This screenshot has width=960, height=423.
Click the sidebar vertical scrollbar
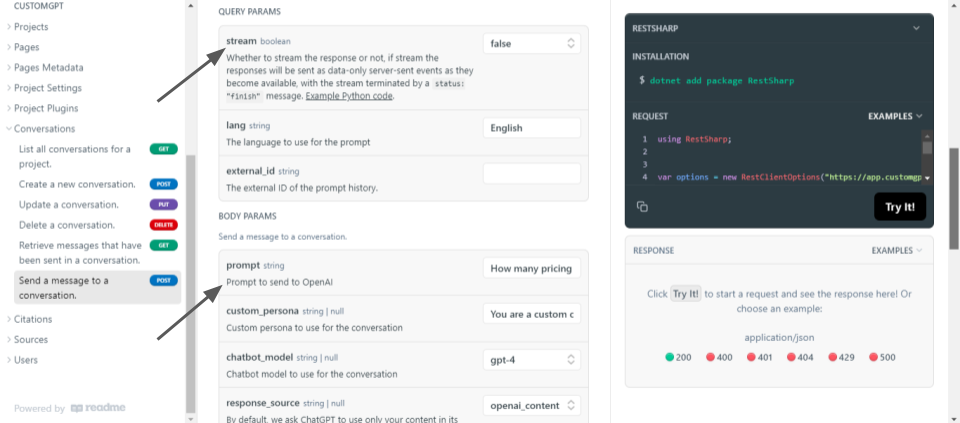[x=190, y=283]
